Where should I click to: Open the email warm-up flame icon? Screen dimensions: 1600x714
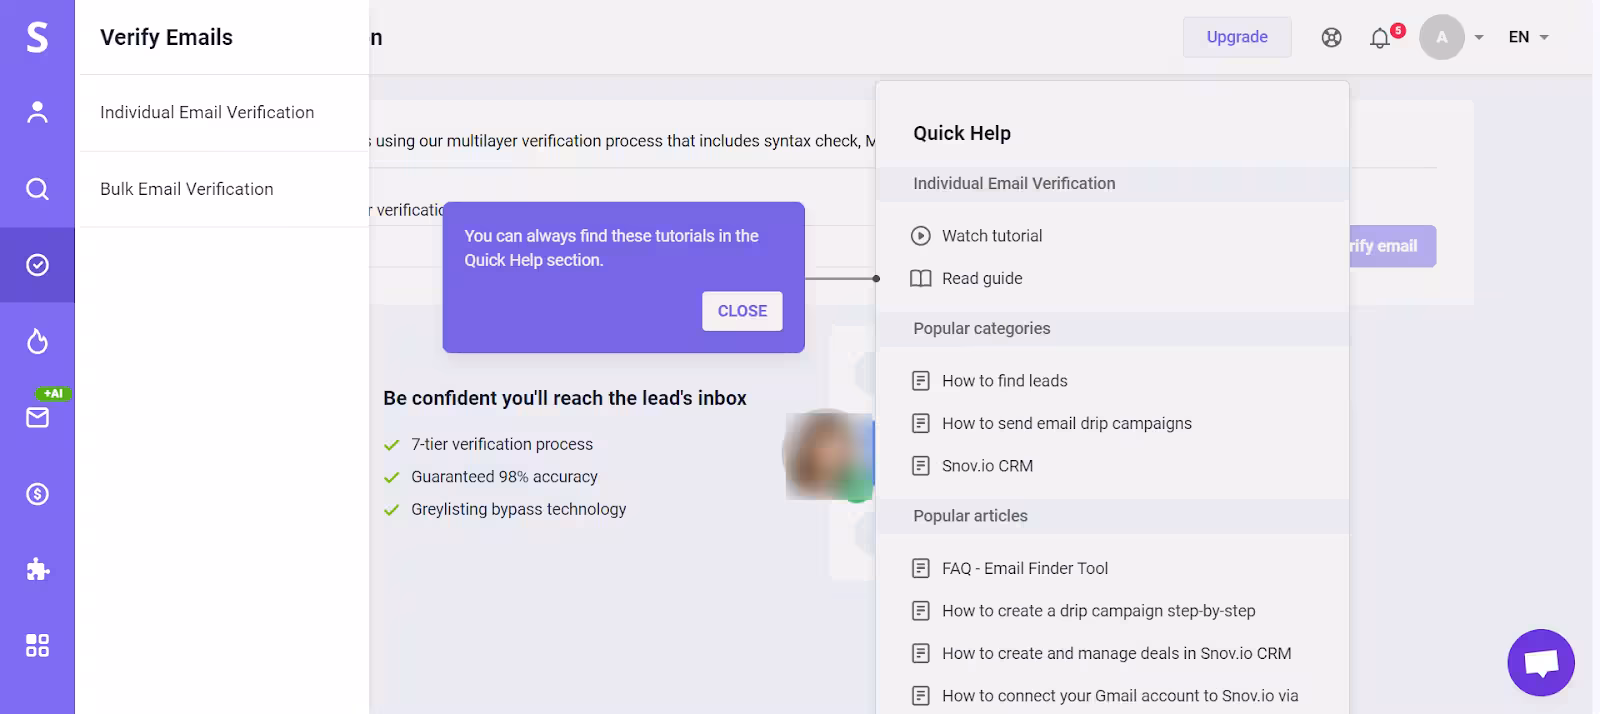point(37,342)
